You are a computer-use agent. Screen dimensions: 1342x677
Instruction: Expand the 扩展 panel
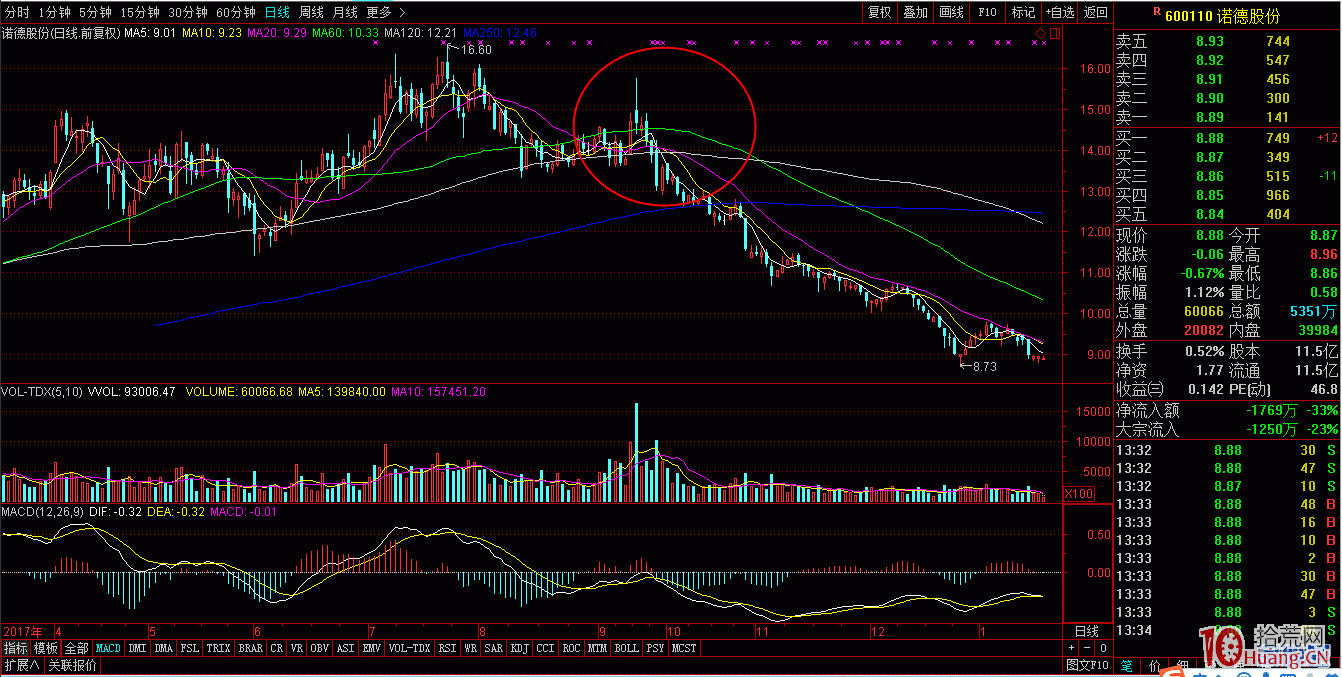pyautogui.click(x=20, y=665)
